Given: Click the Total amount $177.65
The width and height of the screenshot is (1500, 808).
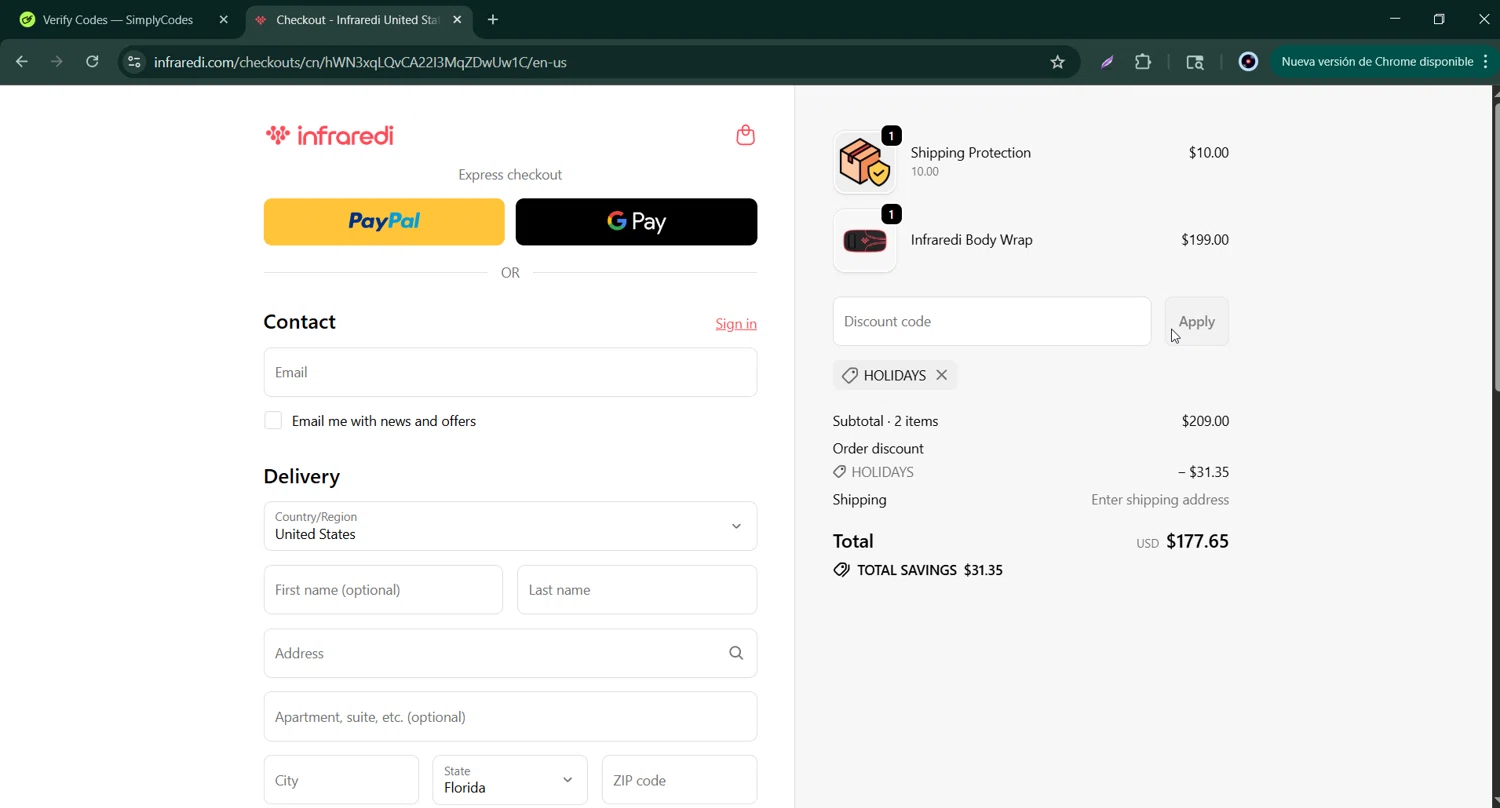Looking at the screenshot, I should click(1197, 541).
